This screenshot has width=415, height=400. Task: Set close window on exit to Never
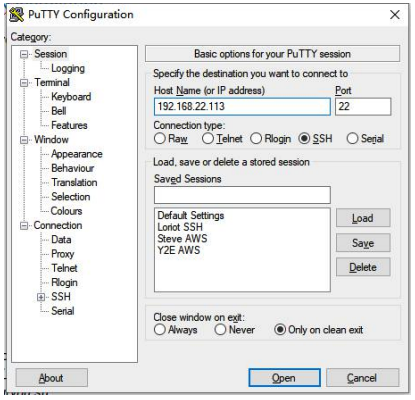(x=220, y=330)
